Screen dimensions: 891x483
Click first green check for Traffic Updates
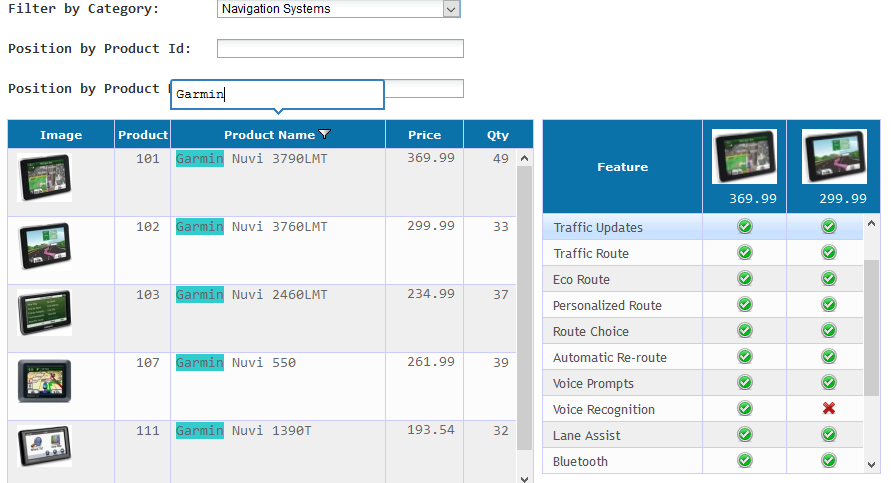(x=745, y=226)
